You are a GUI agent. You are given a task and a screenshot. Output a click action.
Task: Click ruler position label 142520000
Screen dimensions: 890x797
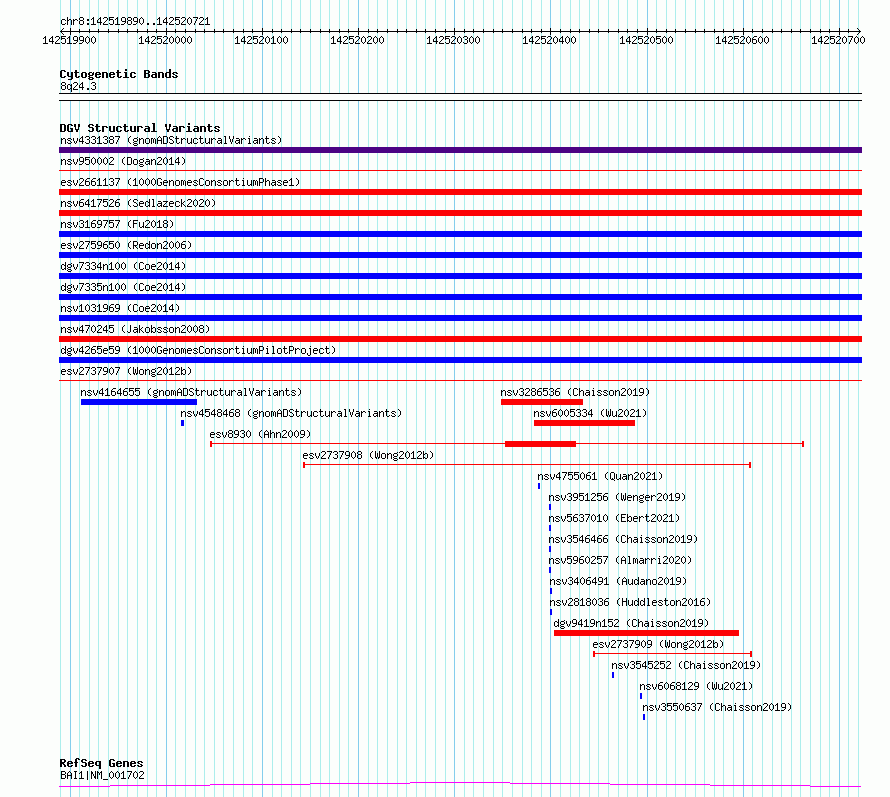click(x=165, y=40)
